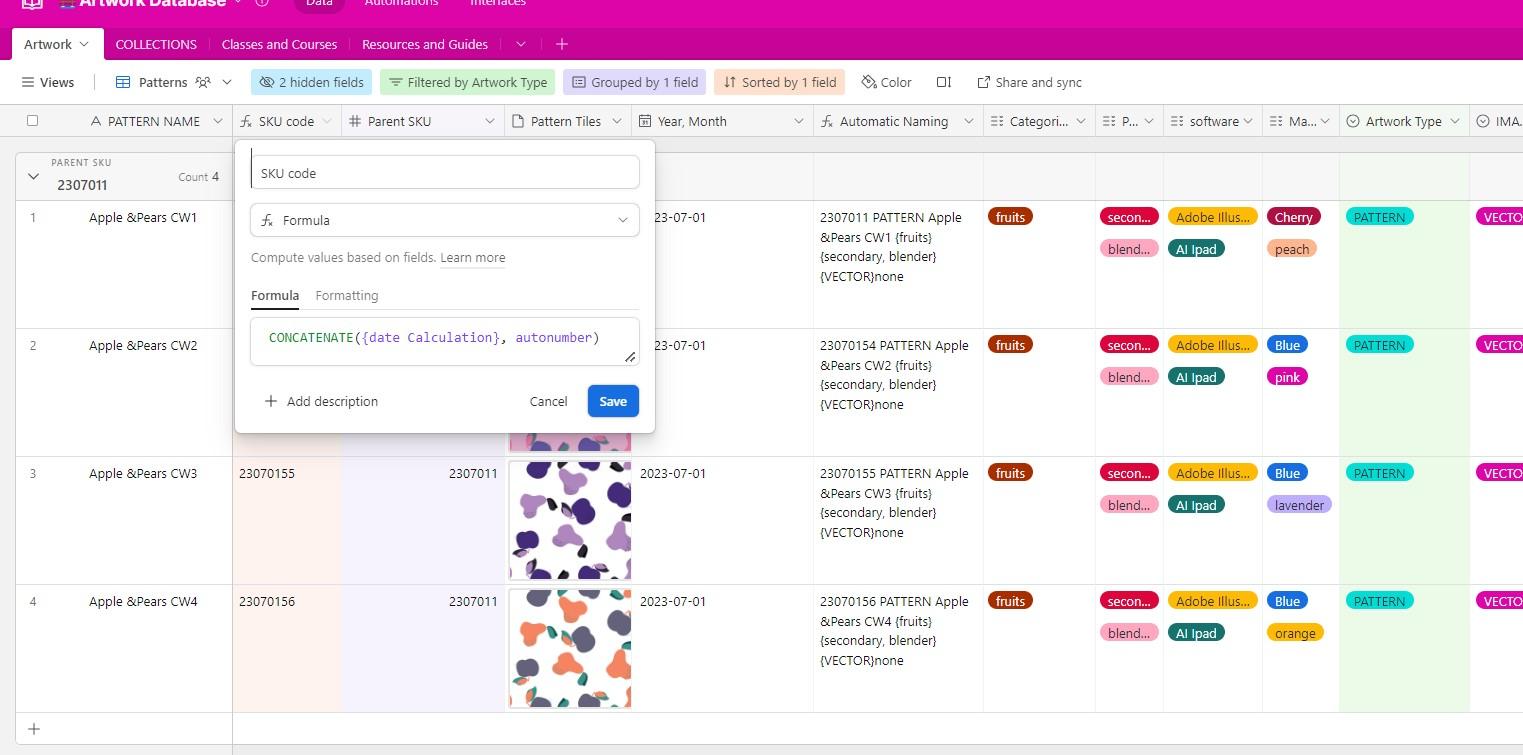Open the Classes and Courses table

[x=279, y=44]
